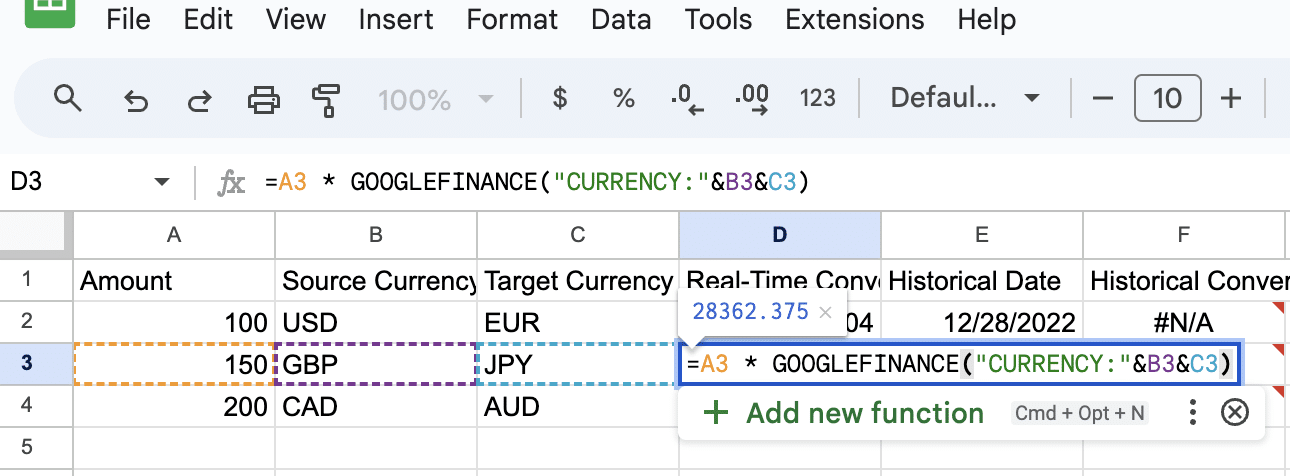The height and width of the screenshot is (476, 1290).
Task: Open the Tools menu
Action: 718,19
